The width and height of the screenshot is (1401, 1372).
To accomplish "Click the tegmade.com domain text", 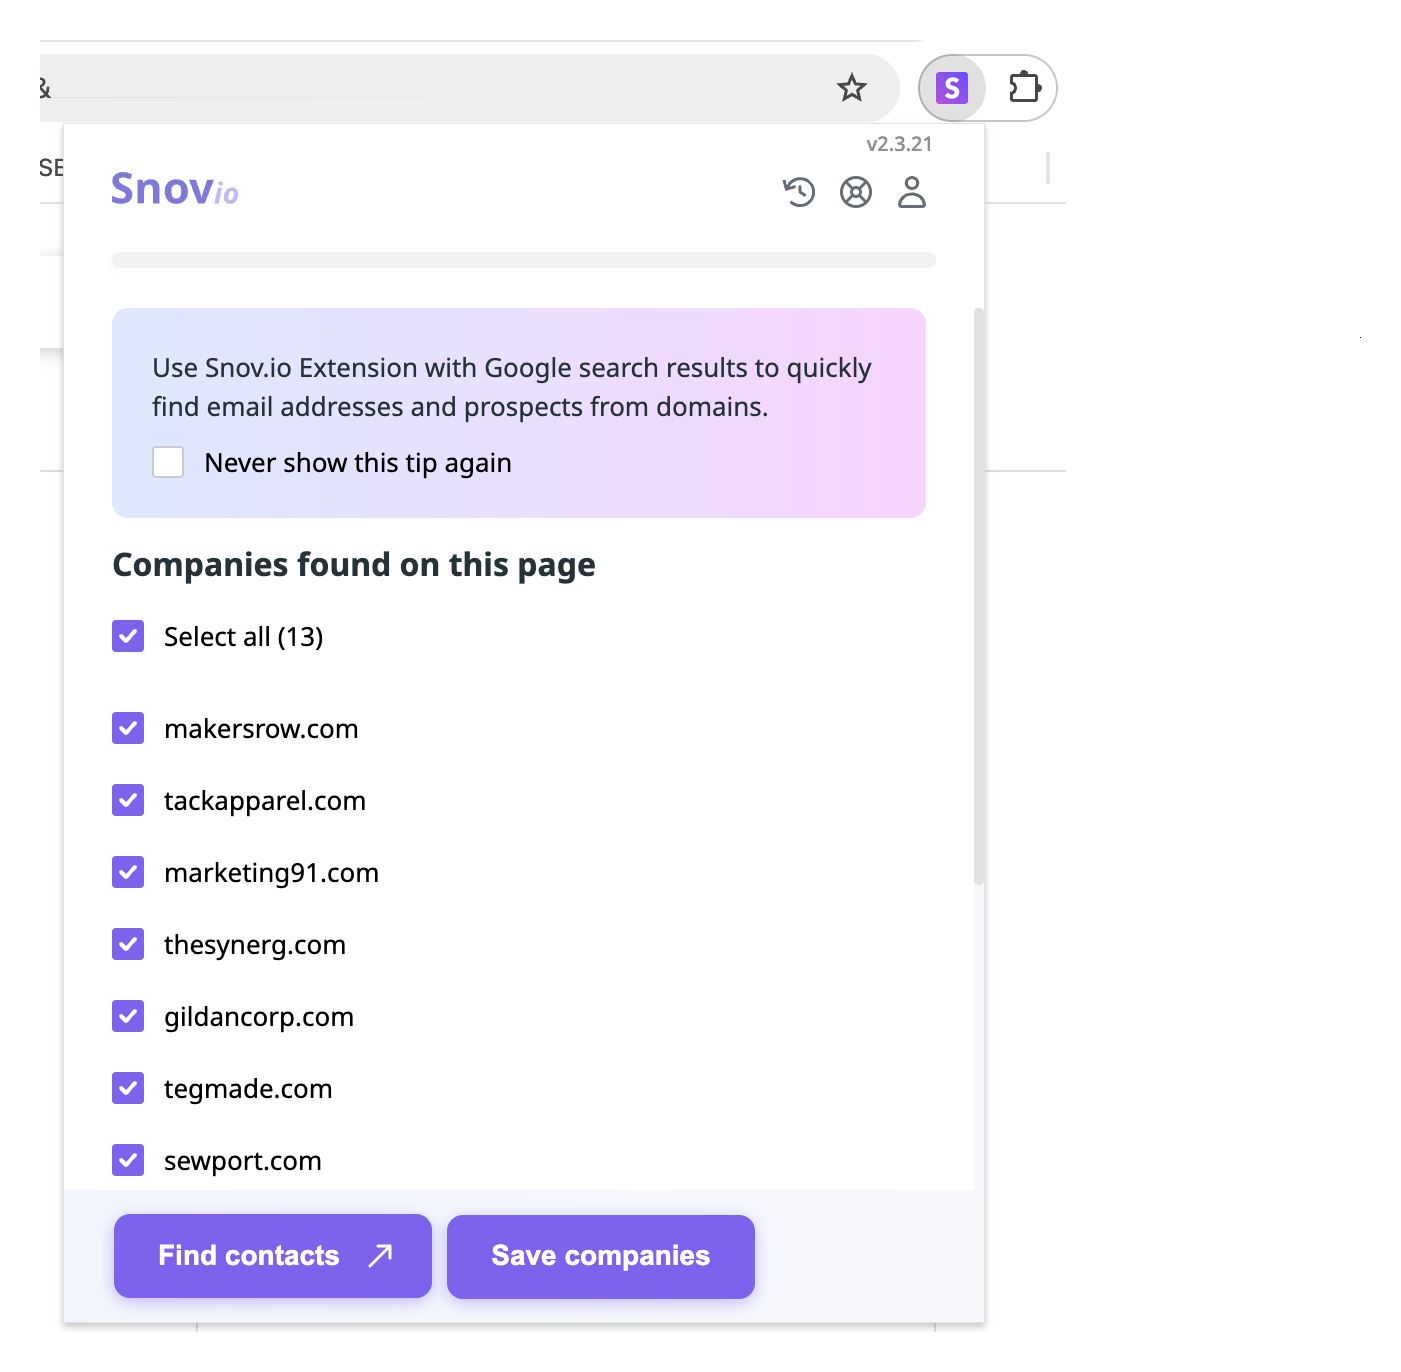I will (248, 1089).
